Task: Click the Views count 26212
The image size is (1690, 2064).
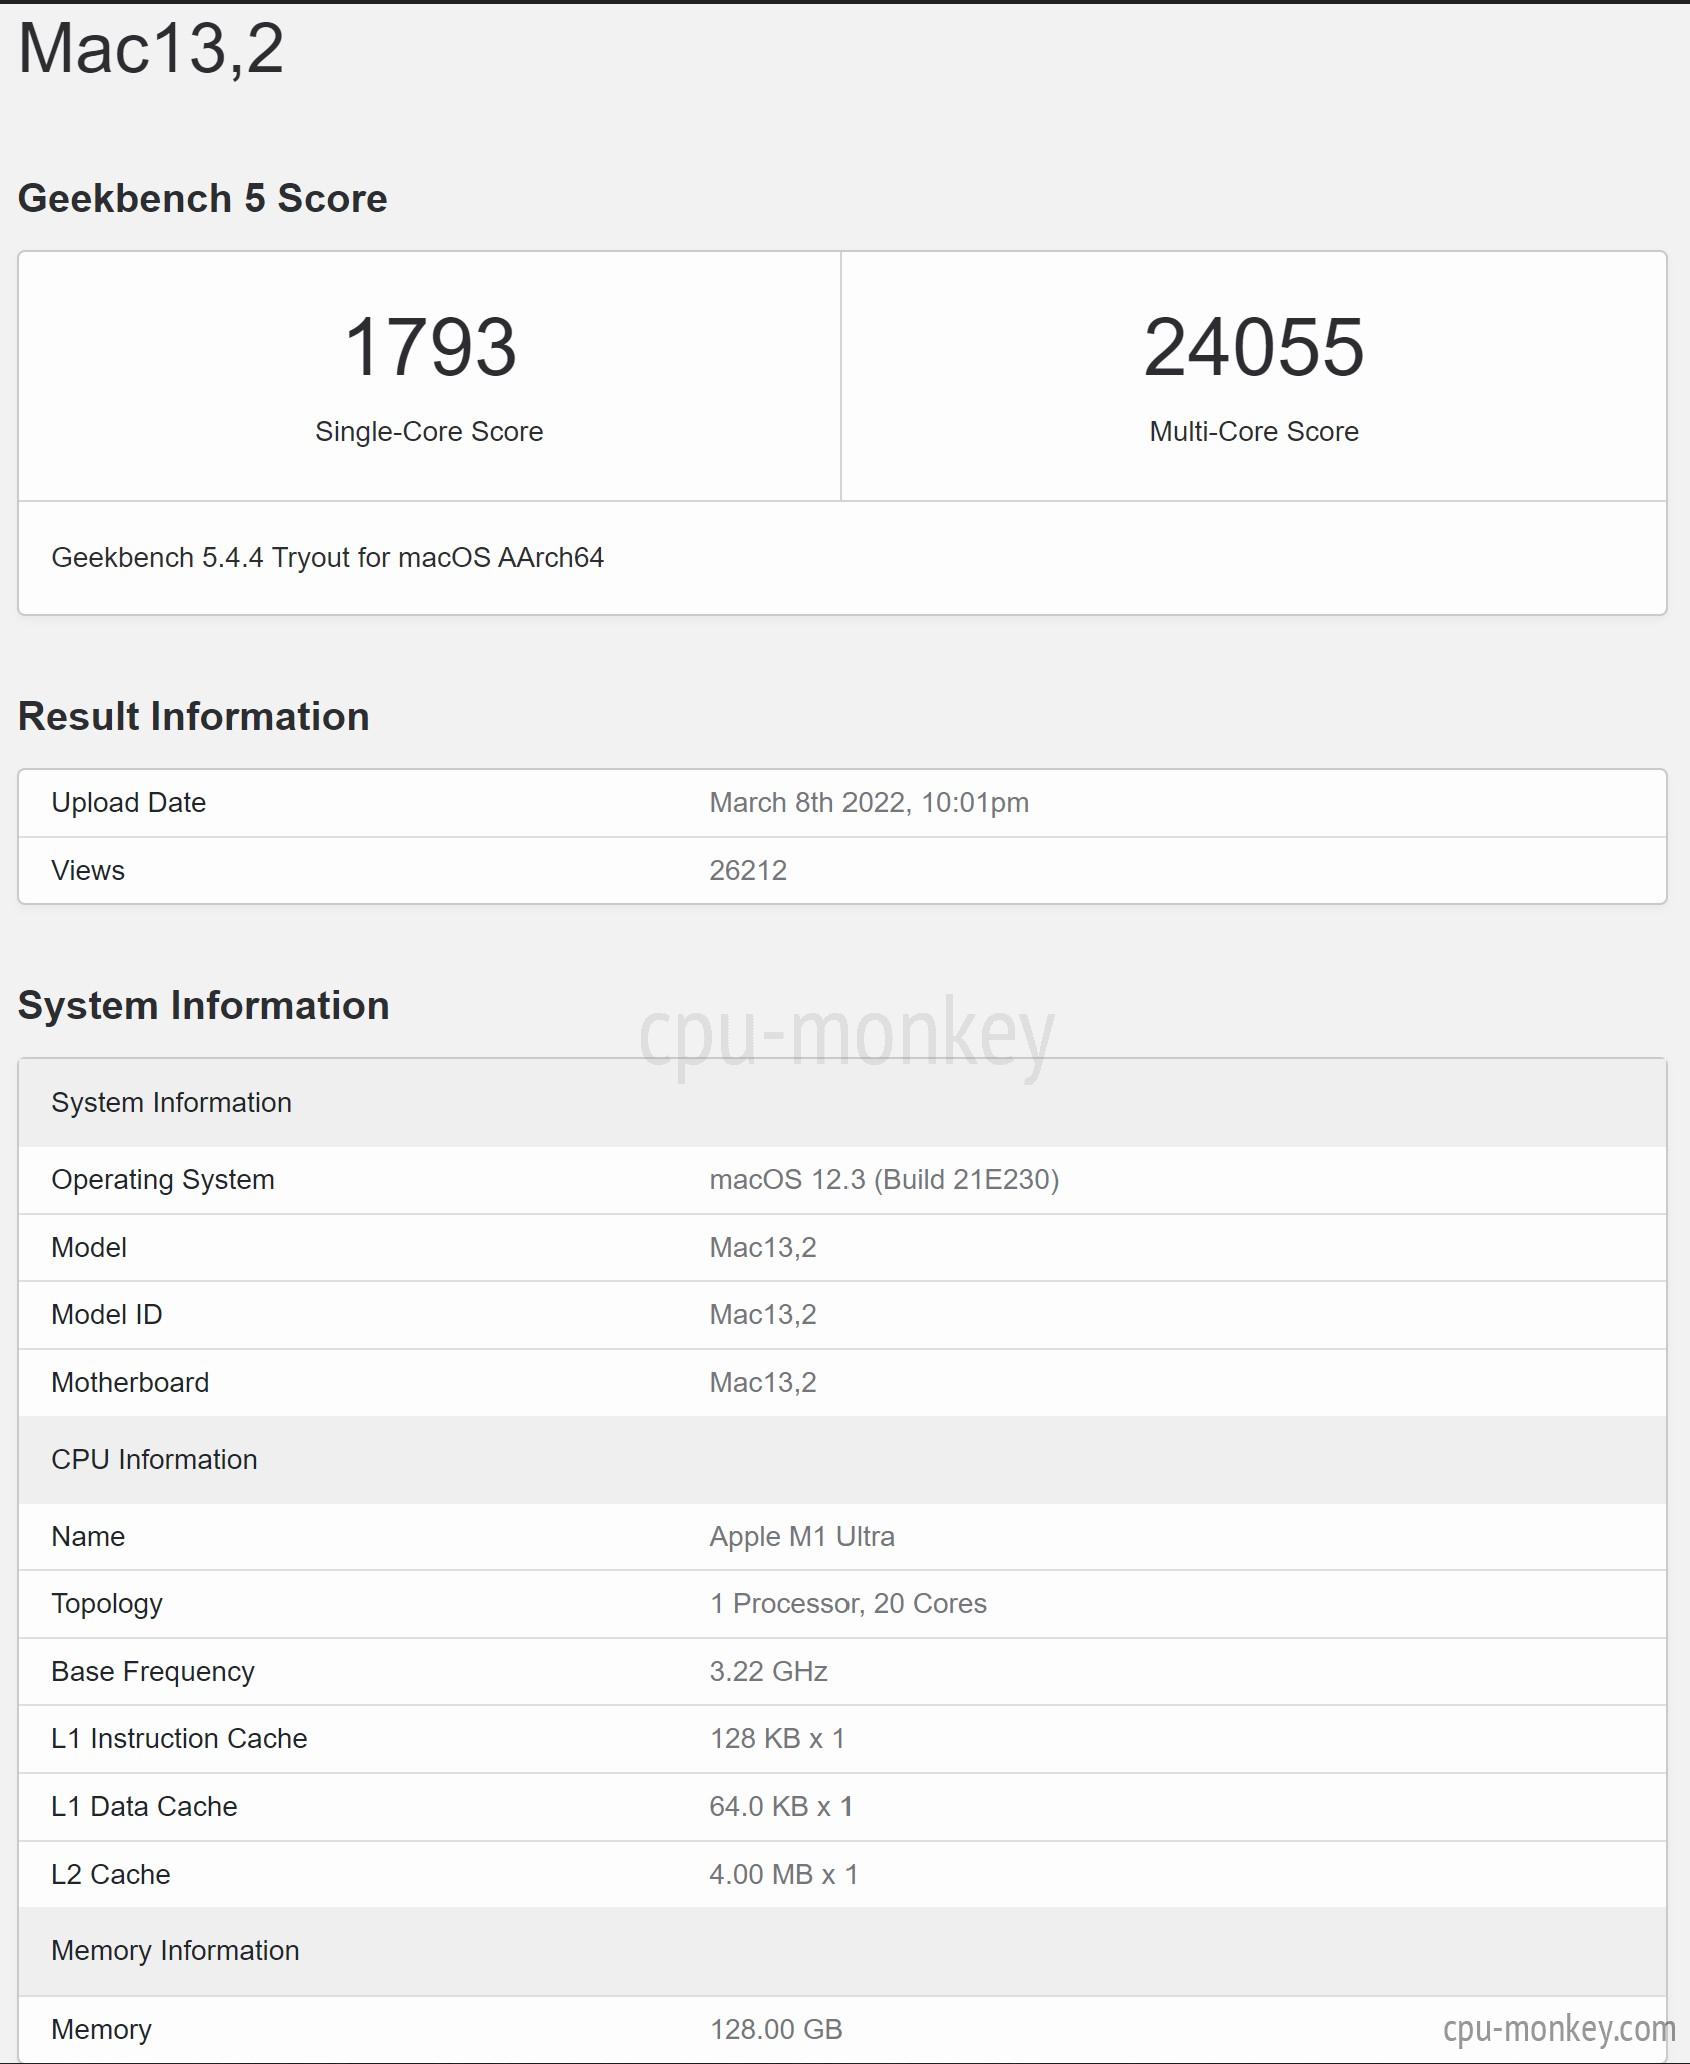Action: pyautogui.click(x=748, y=870)
